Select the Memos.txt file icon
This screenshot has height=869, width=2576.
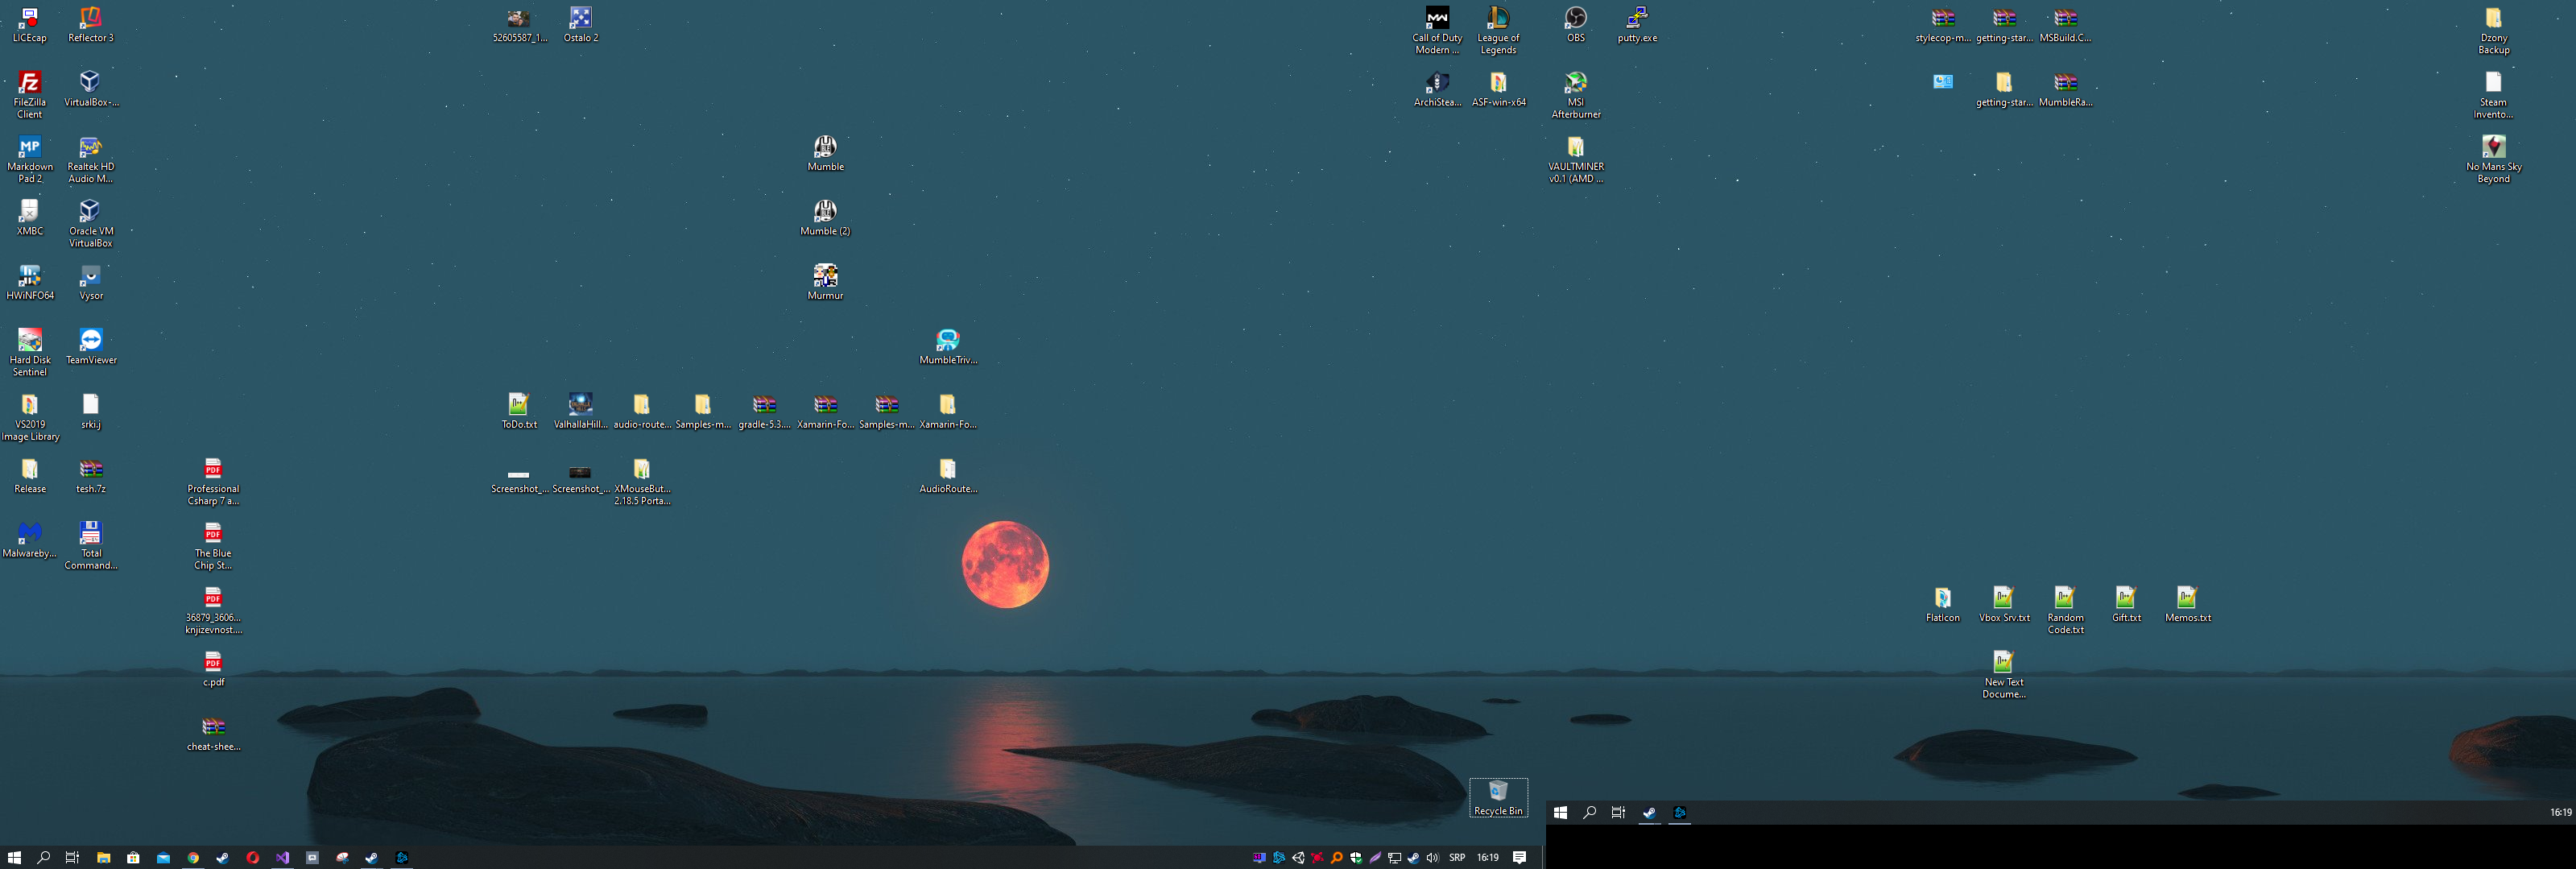[x=2187, y=605]
